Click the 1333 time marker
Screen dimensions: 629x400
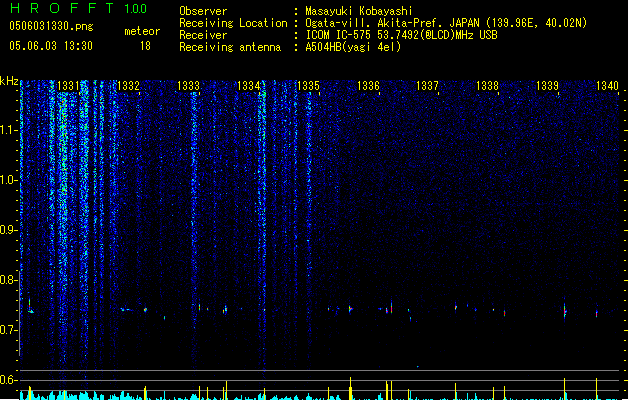tap(189, 86)
